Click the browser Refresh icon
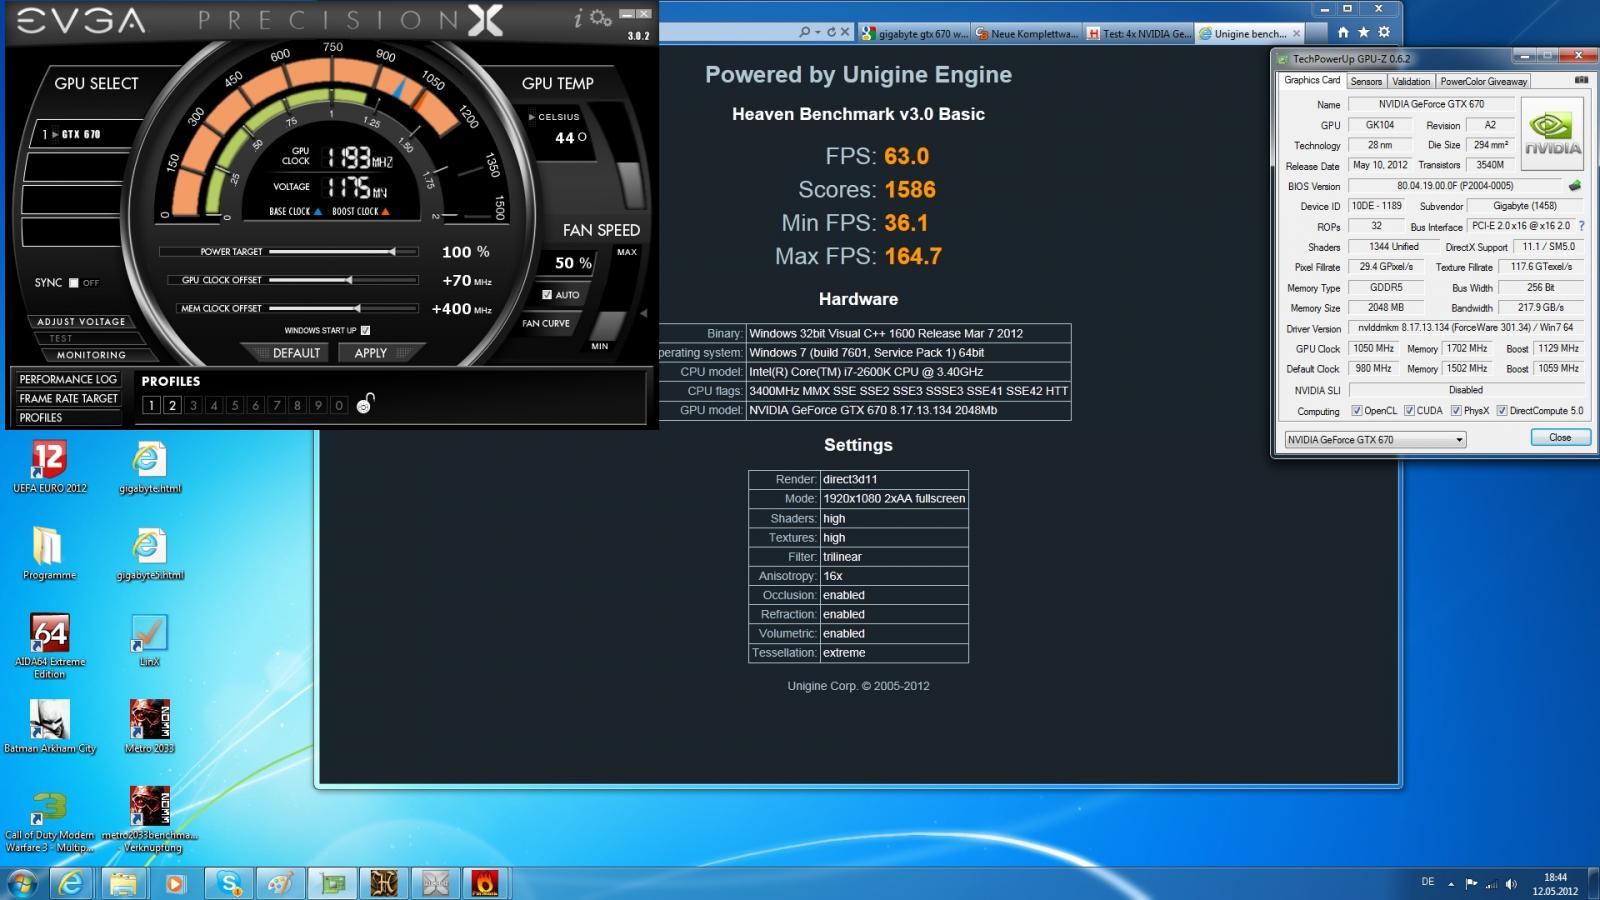1600x900 pixels. (830, 32)
